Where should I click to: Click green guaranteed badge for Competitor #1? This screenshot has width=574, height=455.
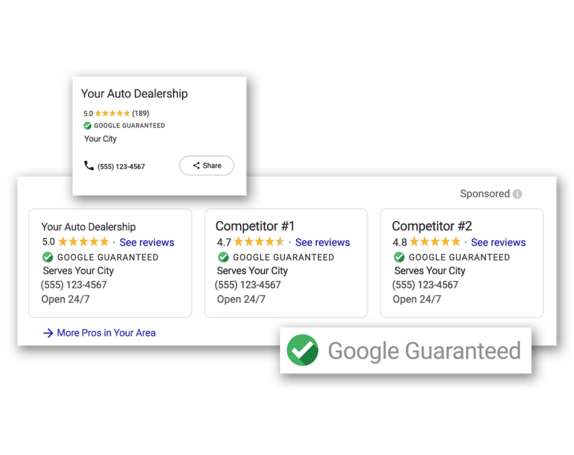223,257
